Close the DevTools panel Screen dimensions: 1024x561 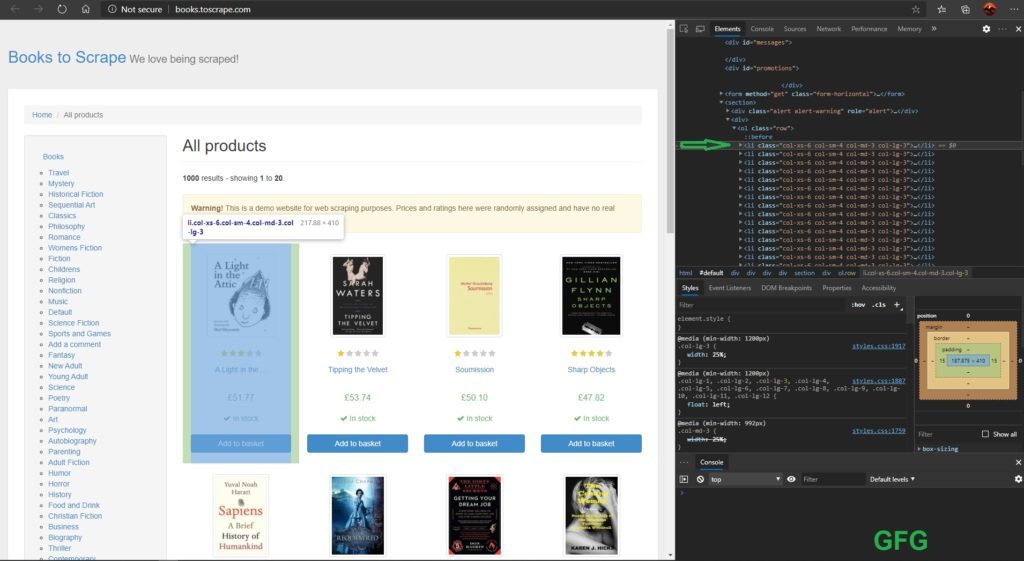point(1018,29)
